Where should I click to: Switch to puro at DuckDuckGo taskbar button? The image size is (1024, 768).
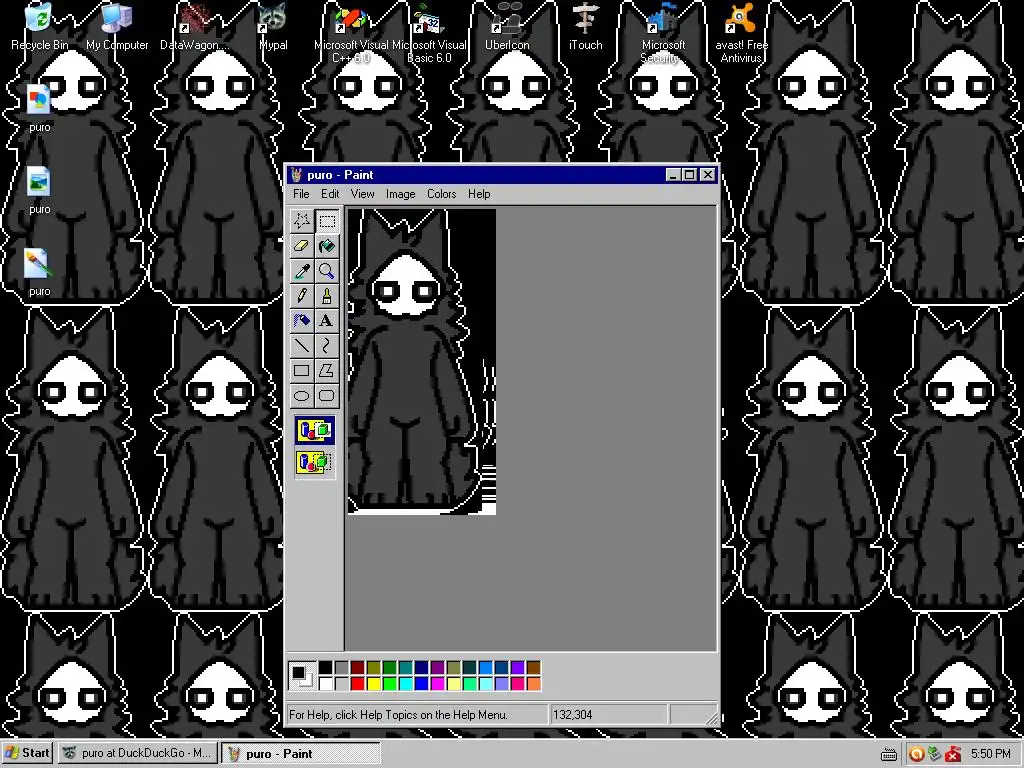137,753
